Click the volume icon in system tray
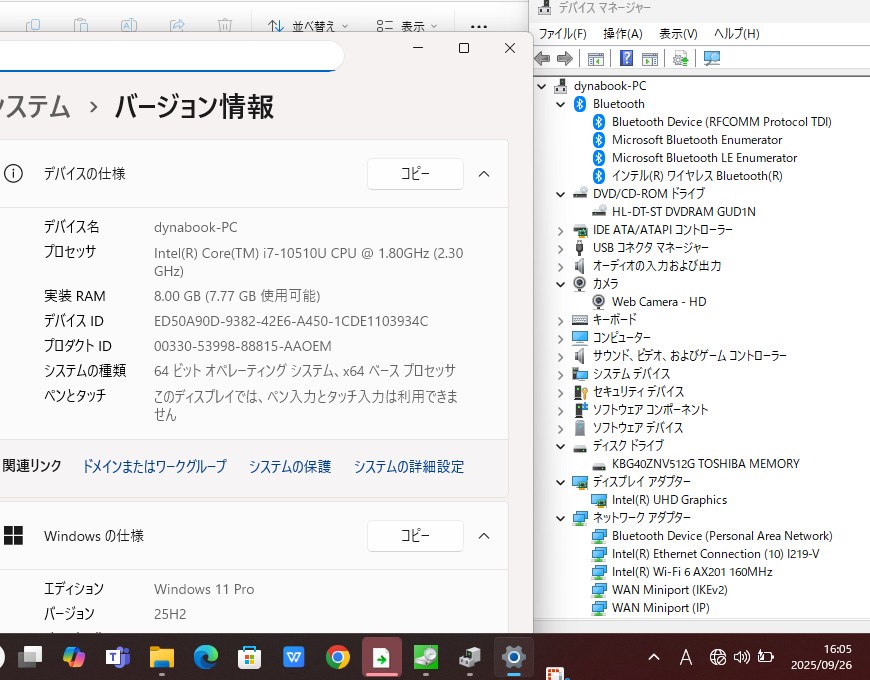 [x=741, y=657]
